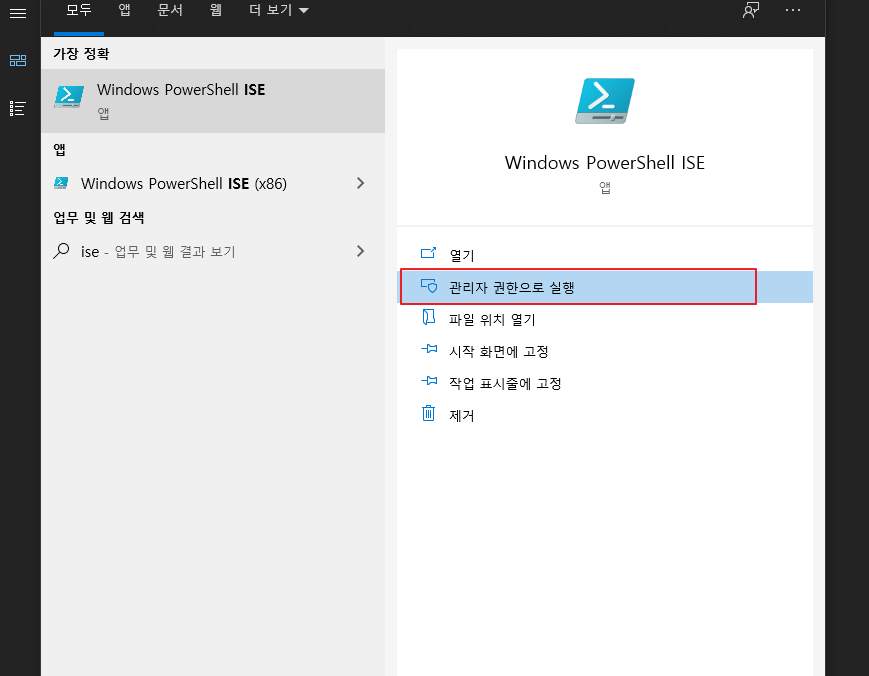Click the large PowerShell ISE preview icon

pos(605,101)
